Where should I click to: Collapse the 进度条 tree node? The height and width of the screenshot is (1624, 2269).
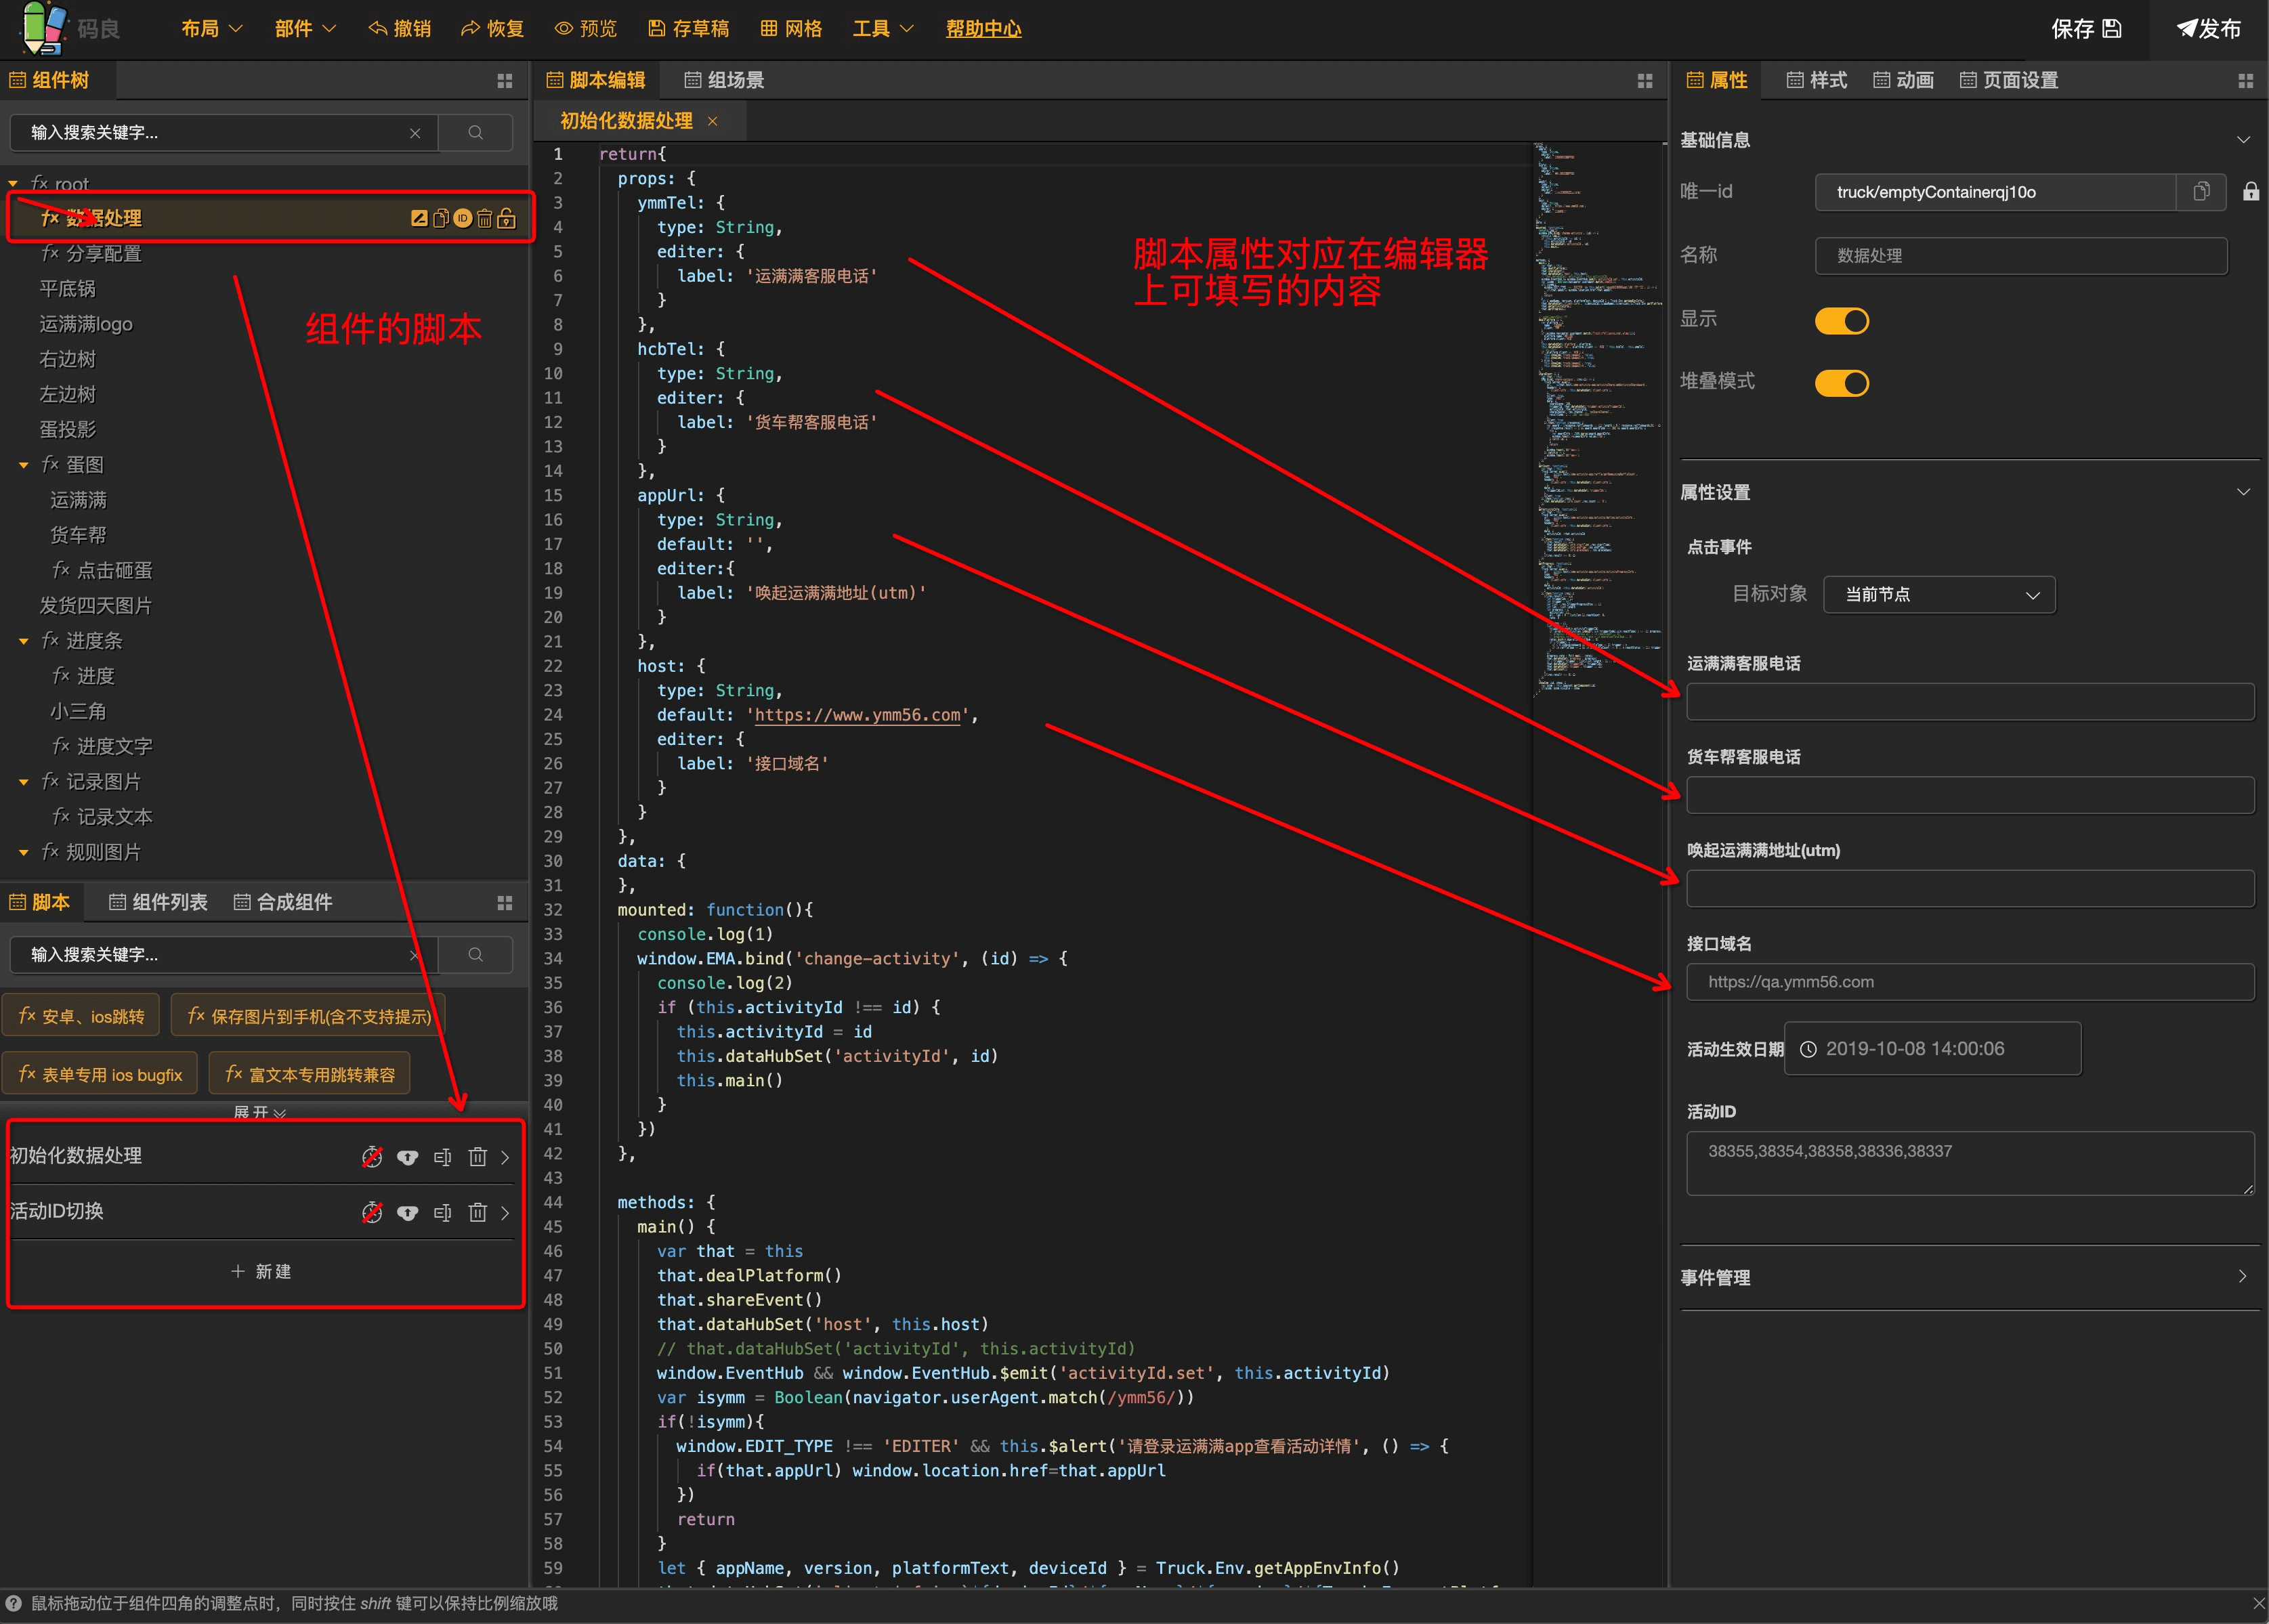coord(24,641)
